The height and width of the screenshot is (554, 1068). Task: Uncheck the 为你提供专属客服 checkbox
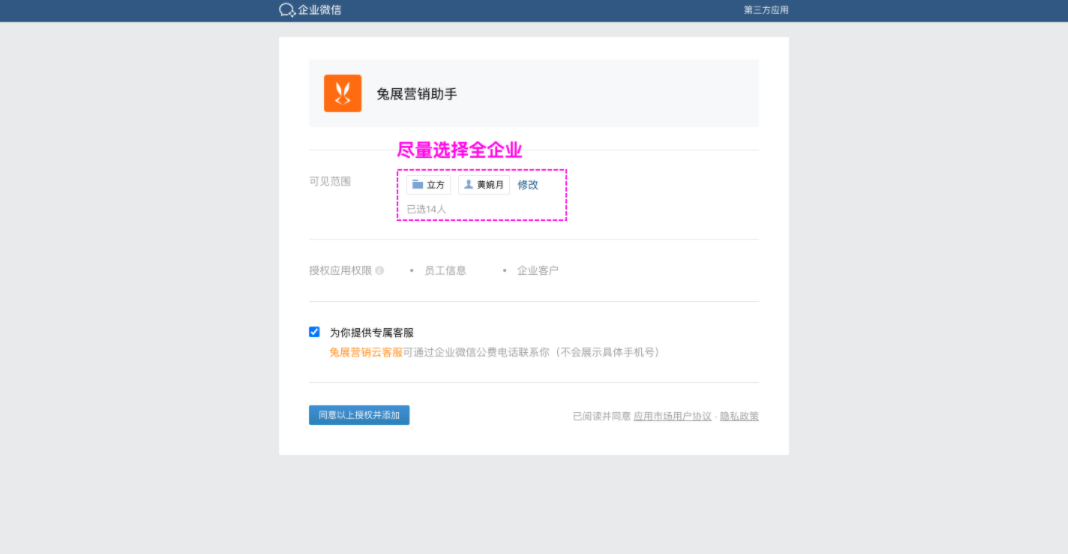pos(314,332)
